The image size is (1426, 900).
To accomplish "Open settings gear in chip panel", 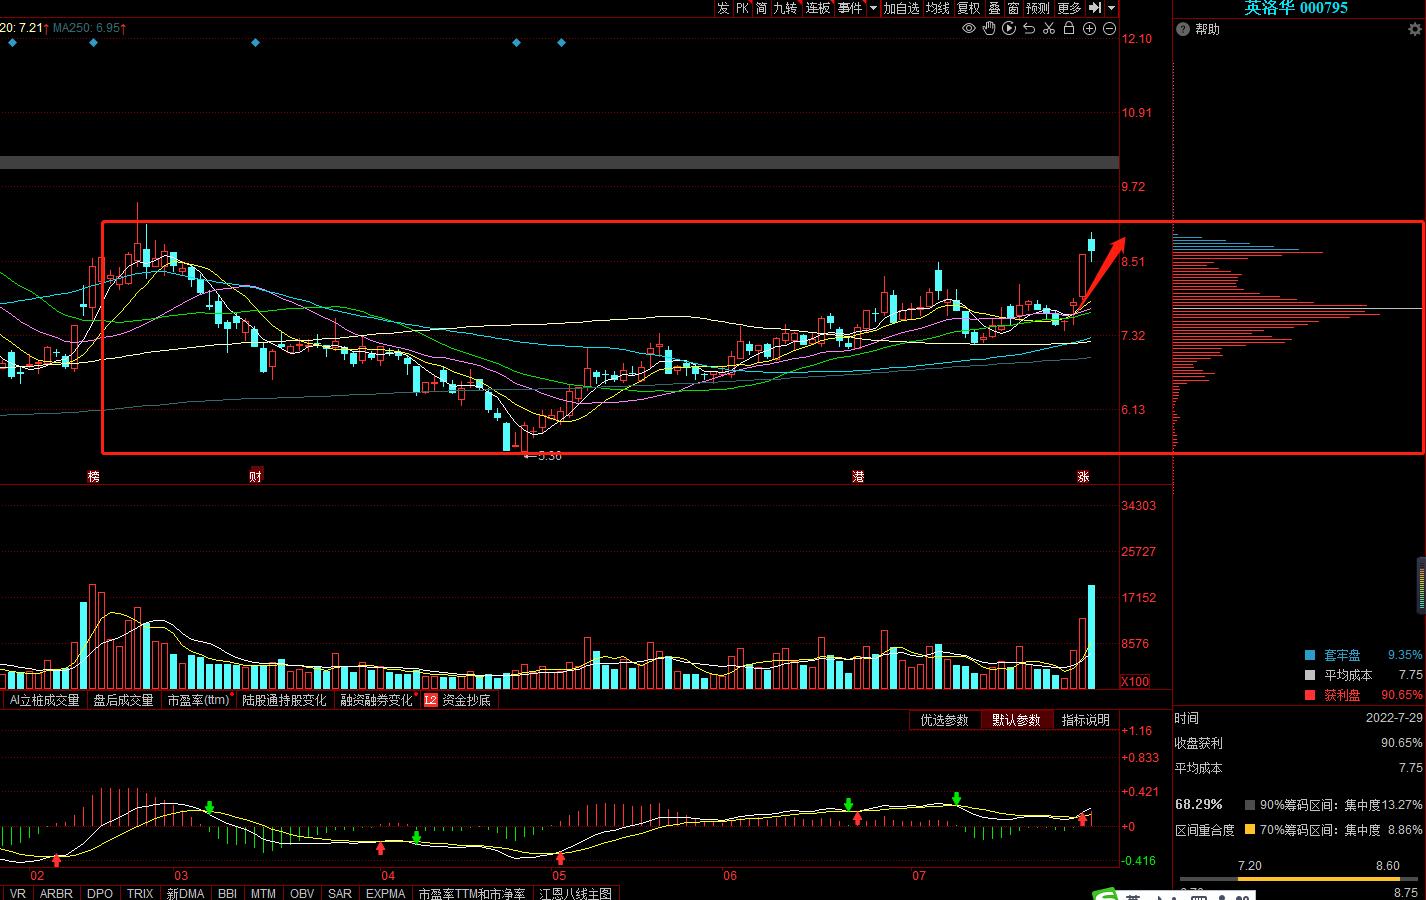I will point(1414,29).
